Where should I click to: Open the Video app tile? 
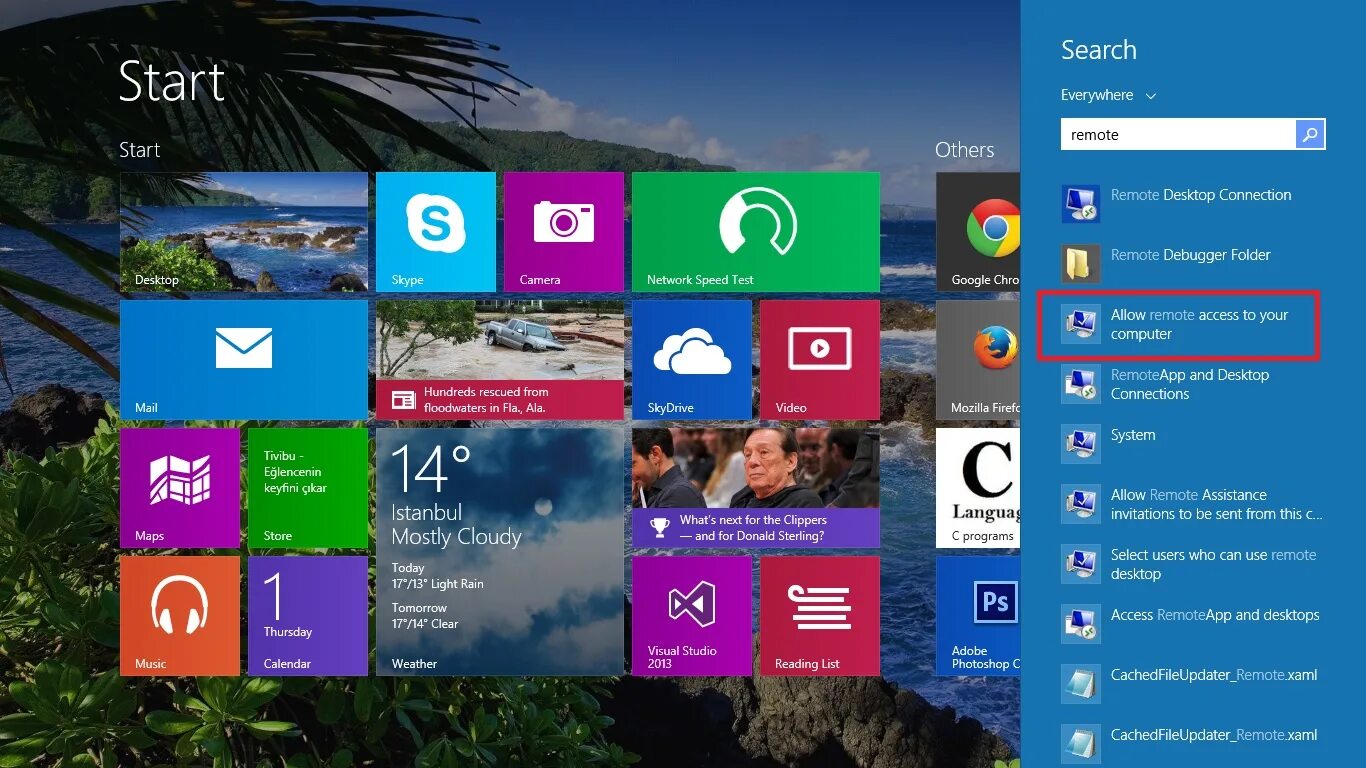tap(820, 360)
